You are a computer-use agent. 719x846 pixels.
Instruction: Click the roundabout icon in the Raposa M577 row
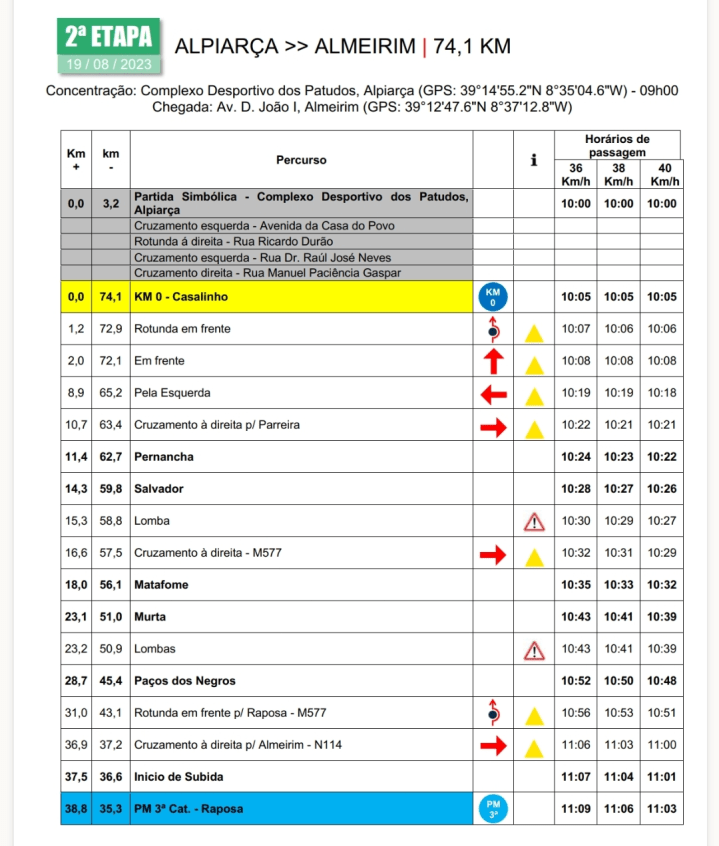pos(492,712)
